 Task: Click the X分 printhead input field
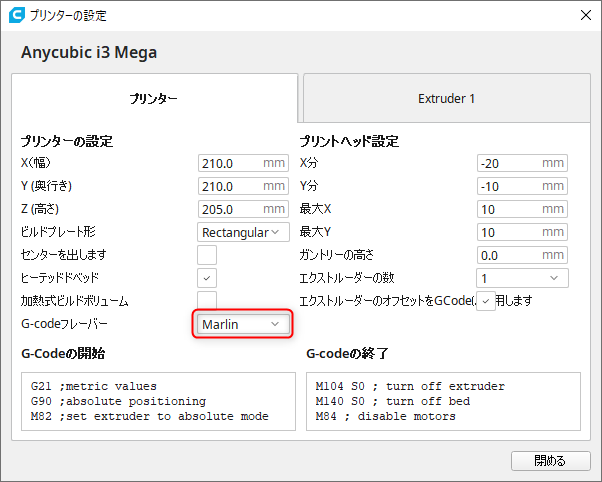point(522,163)
